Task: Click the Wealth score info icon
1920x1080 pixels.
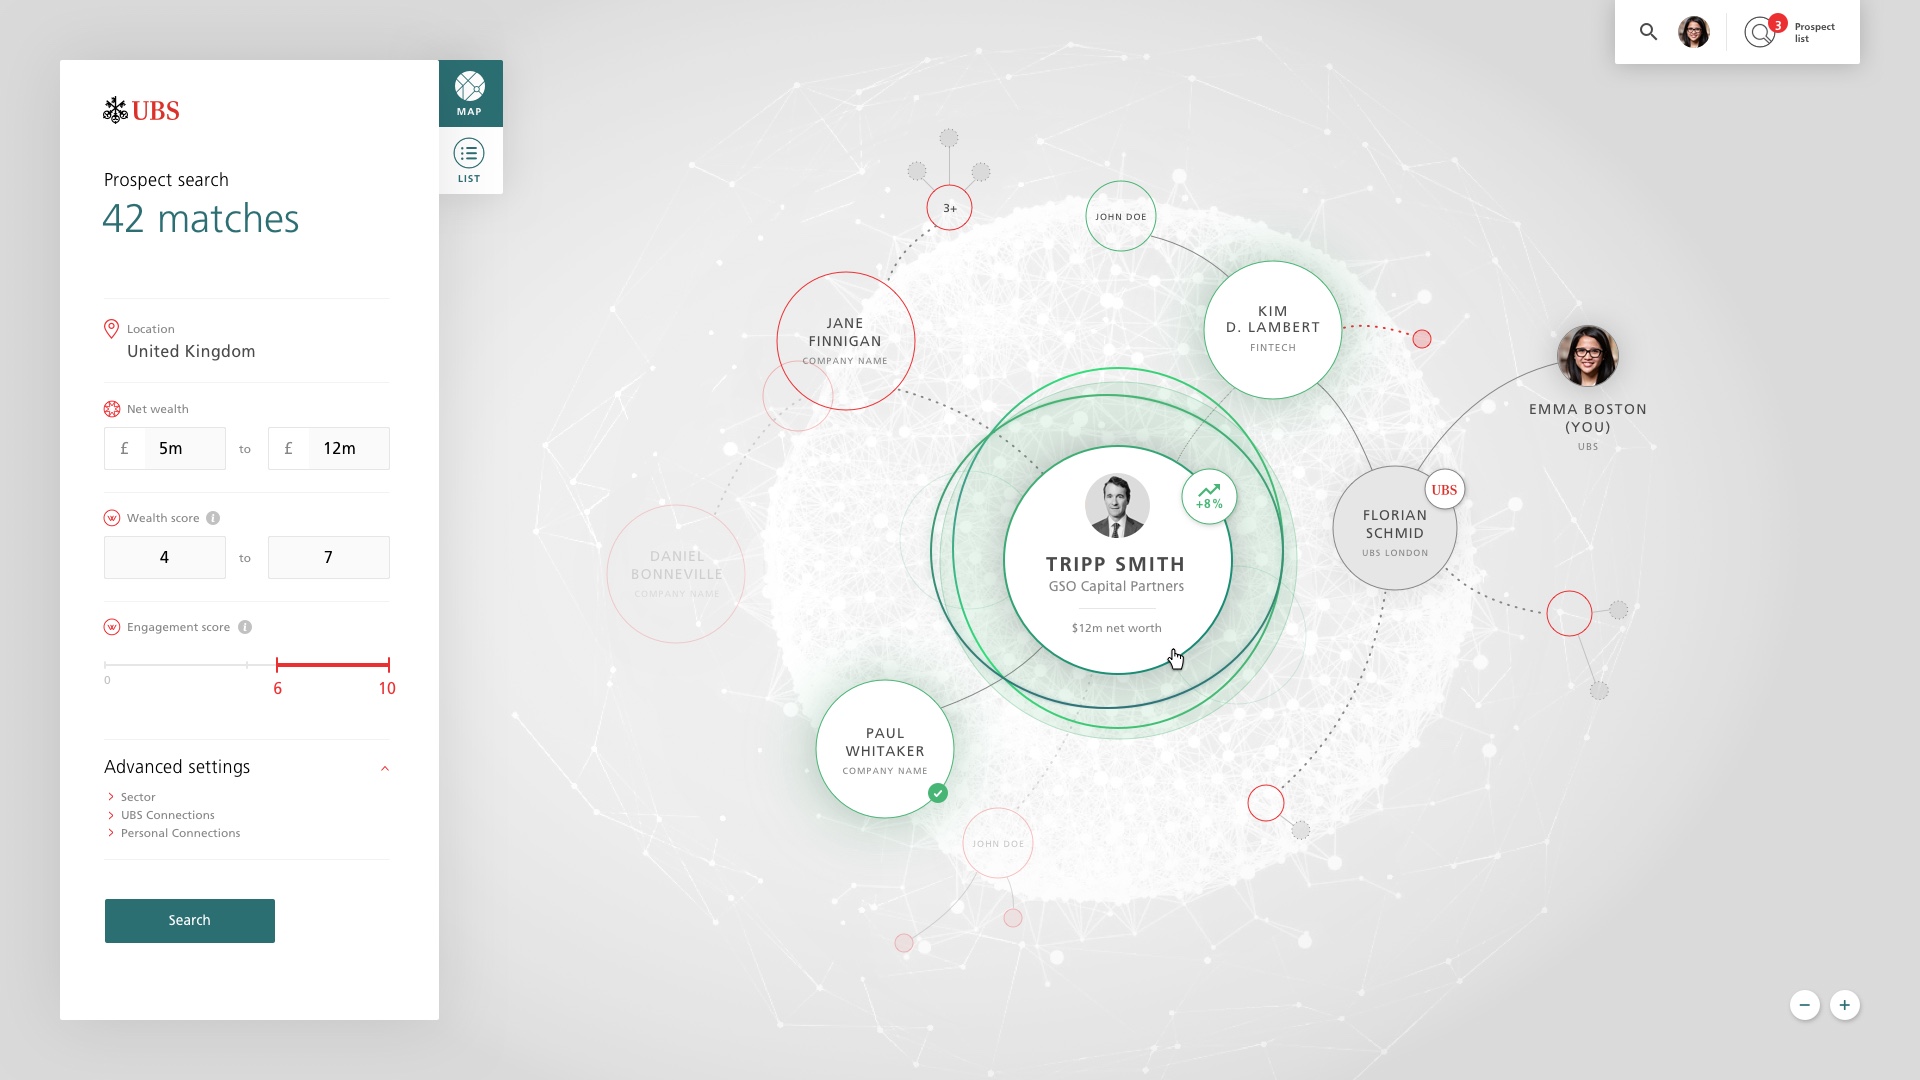Action: pos(213,518)
